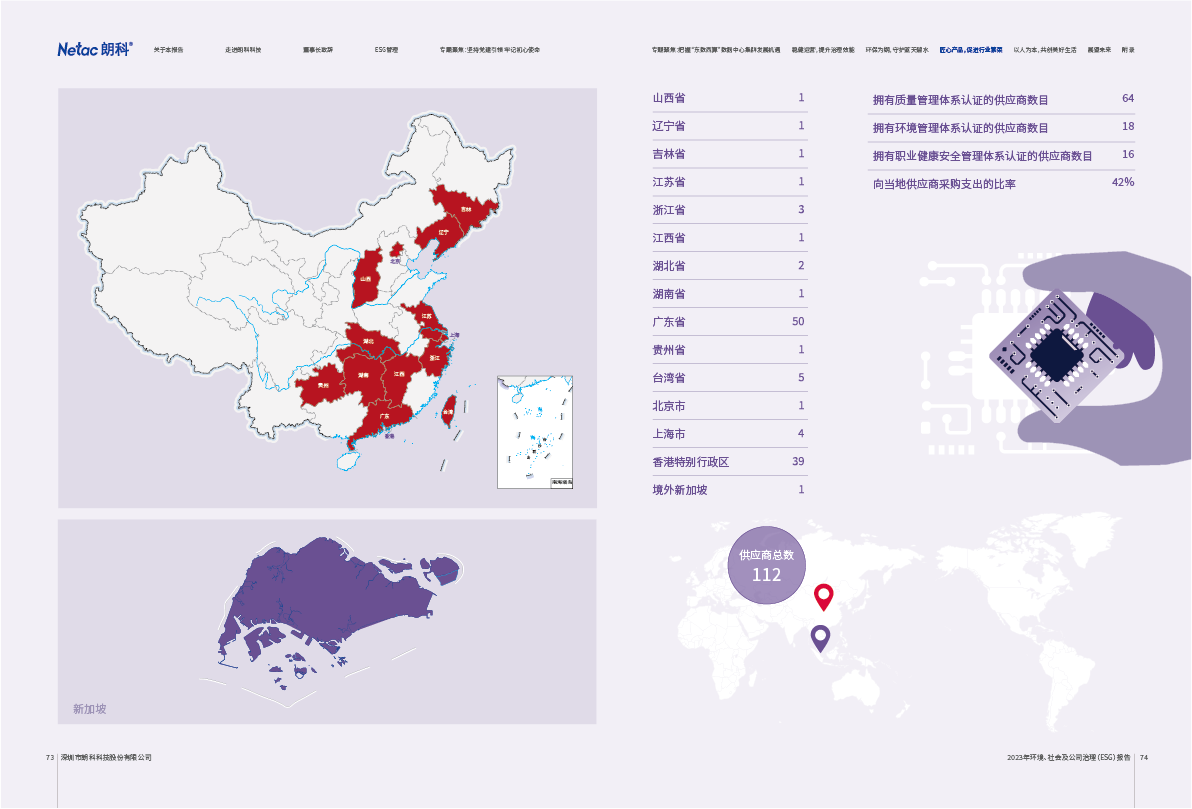This screenshot has height=809, width=1192.
Task: Click the 新加坡 caption label
Action: click(x=89, y=709)
